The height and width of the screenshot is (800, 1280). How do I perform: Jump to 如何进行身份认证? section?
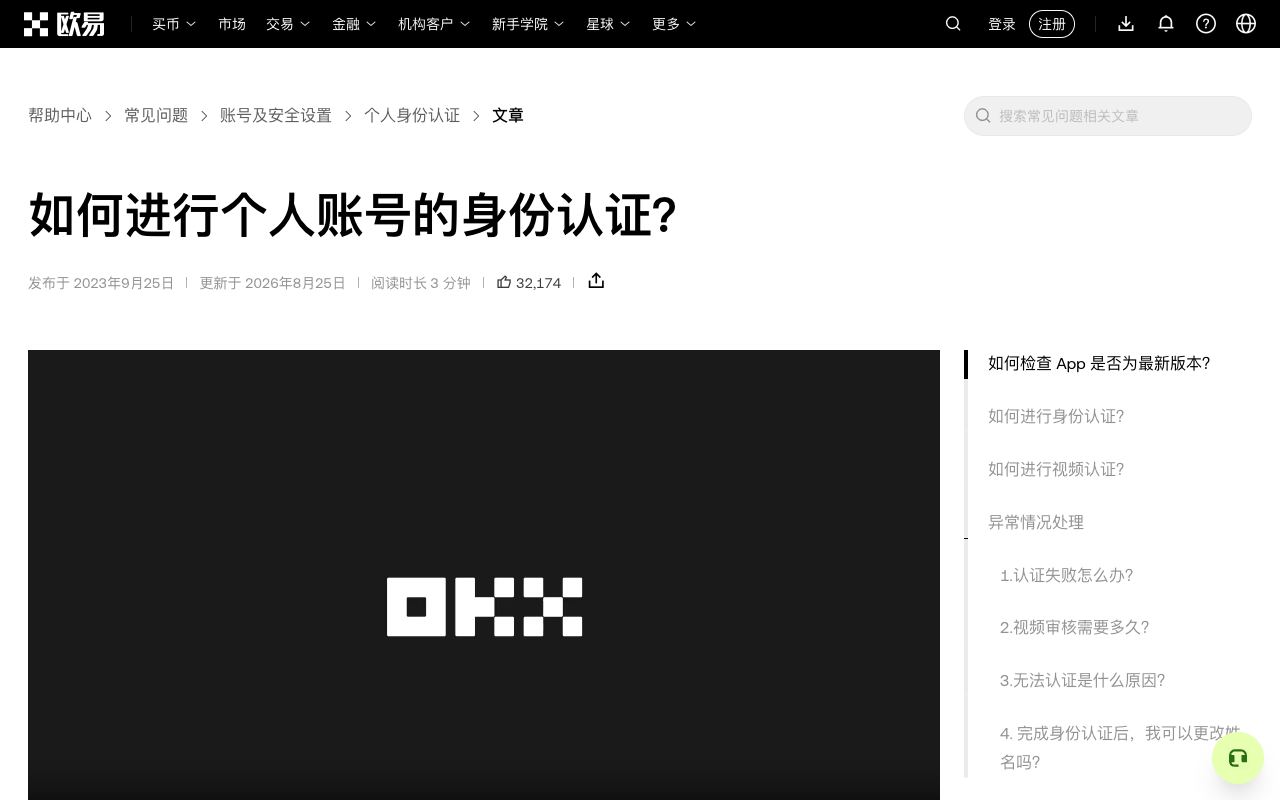[1056, 417]
